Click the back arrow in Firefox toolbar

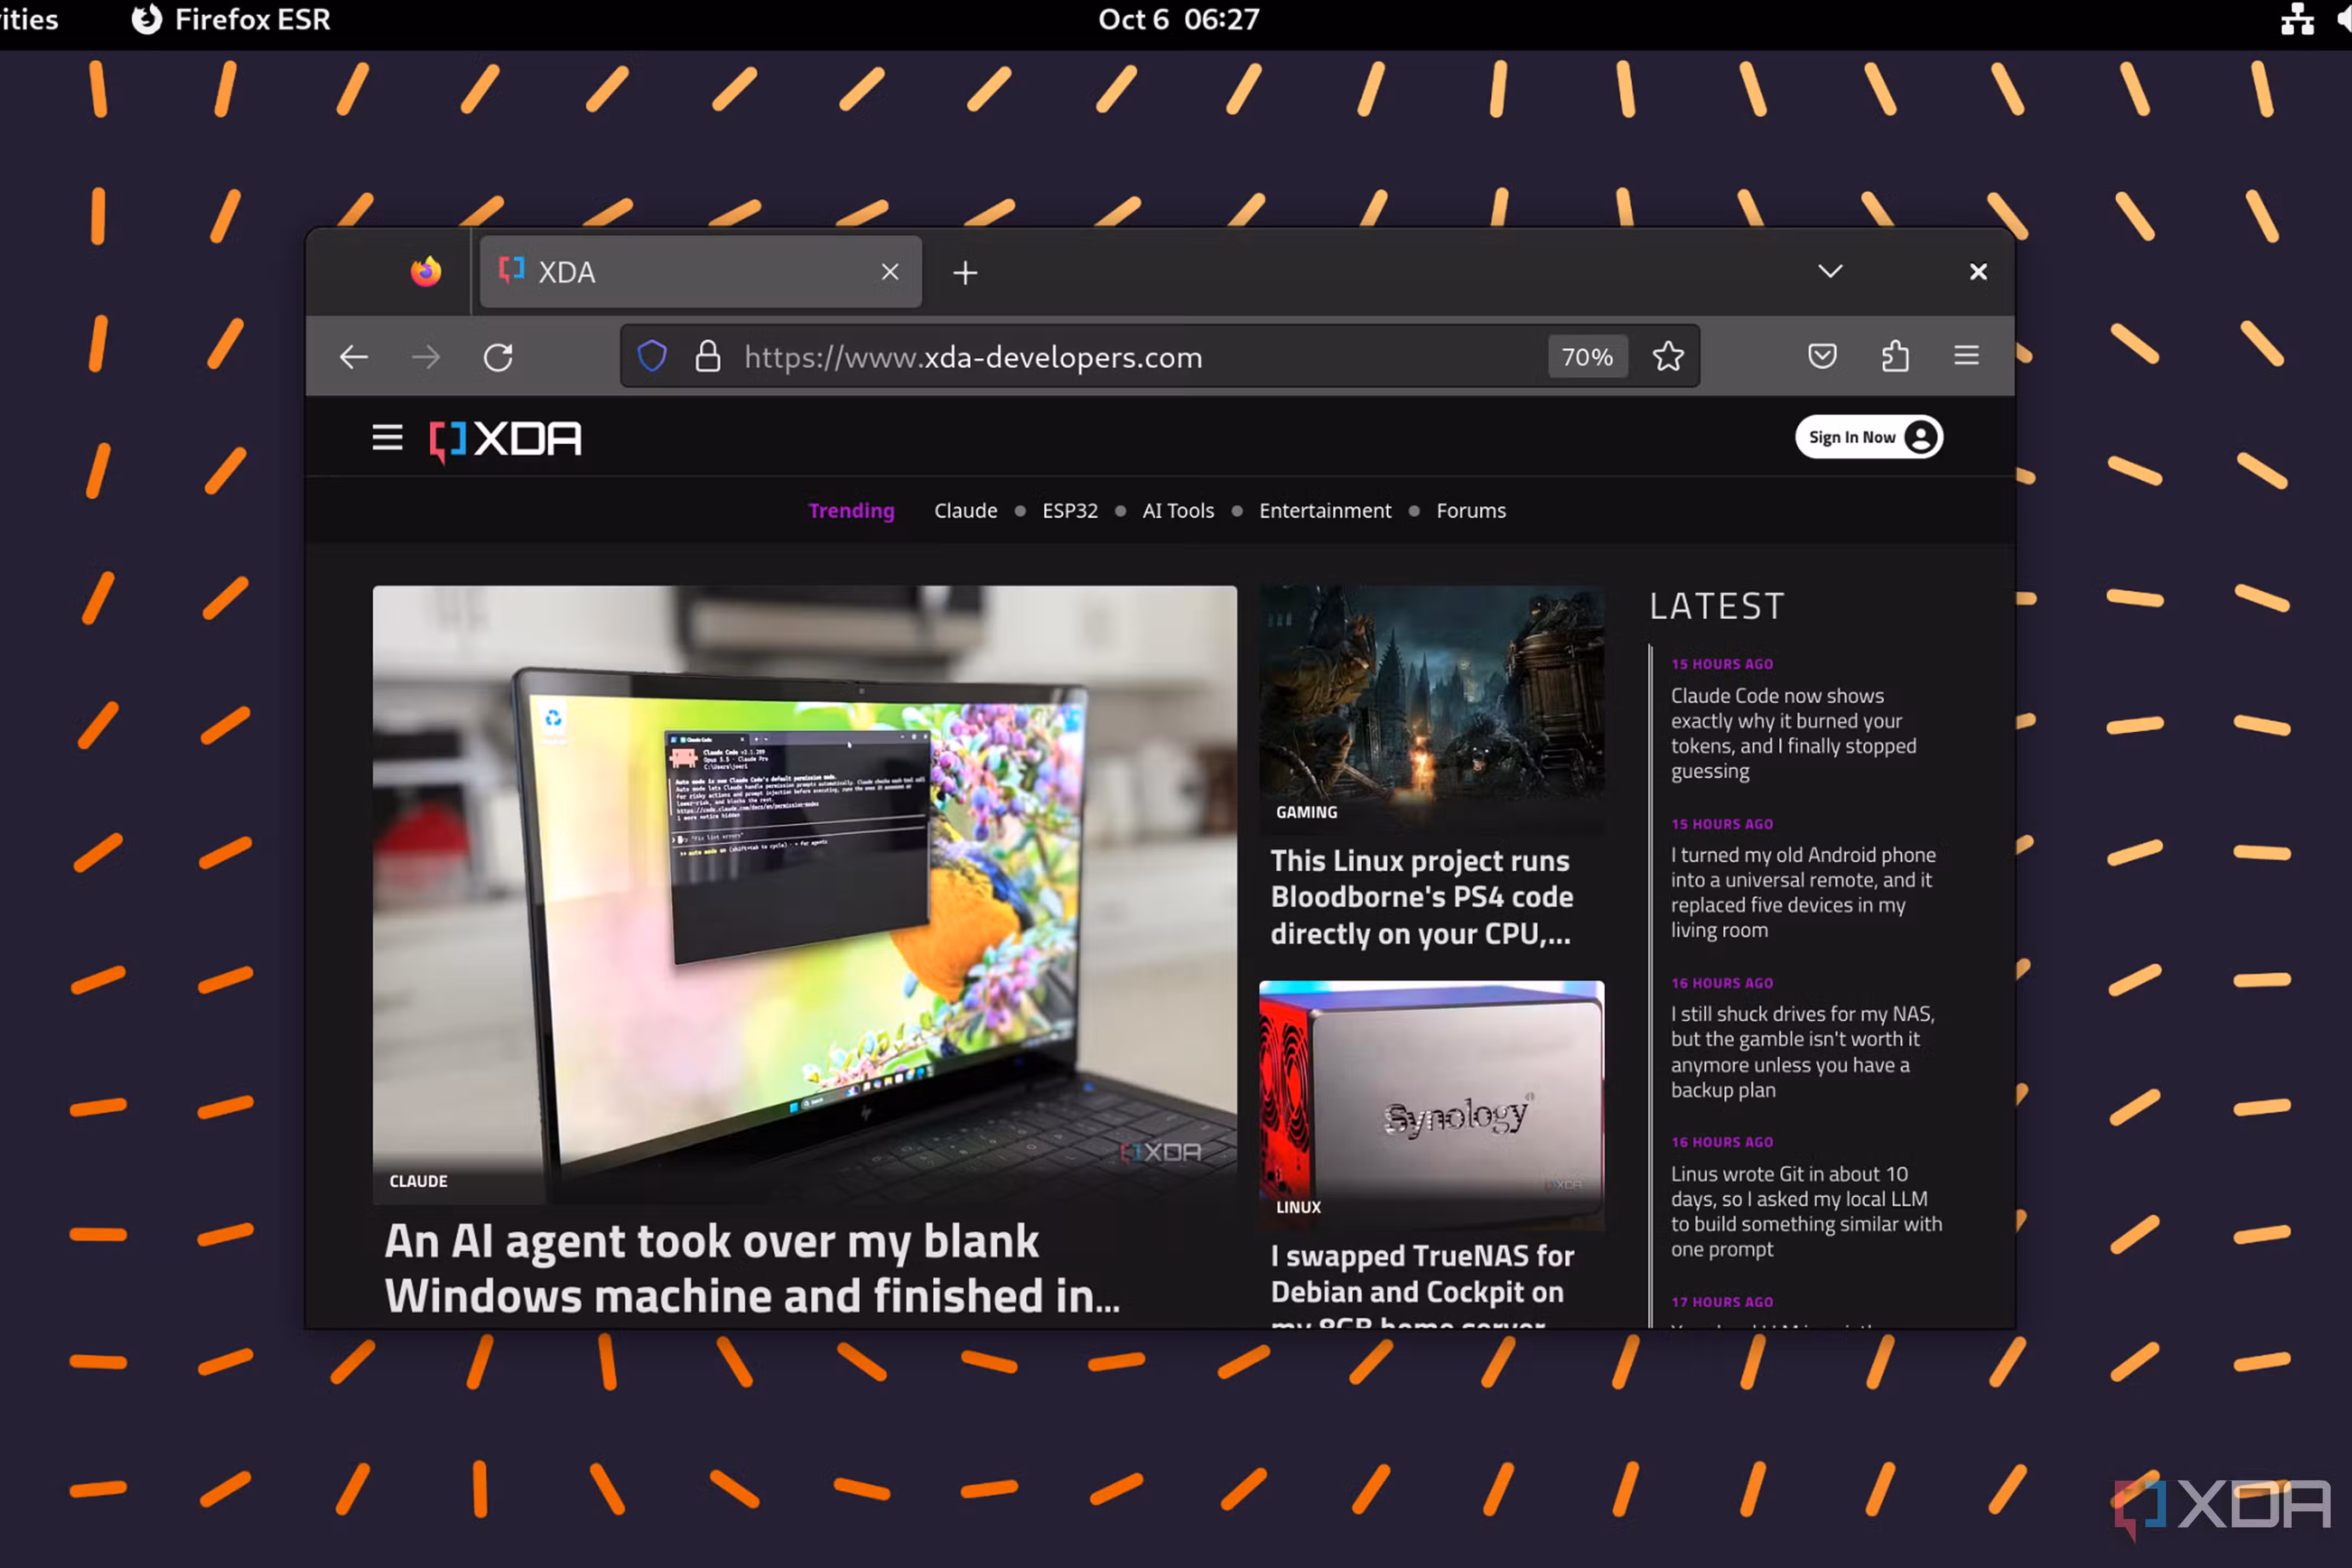[353, 357]
